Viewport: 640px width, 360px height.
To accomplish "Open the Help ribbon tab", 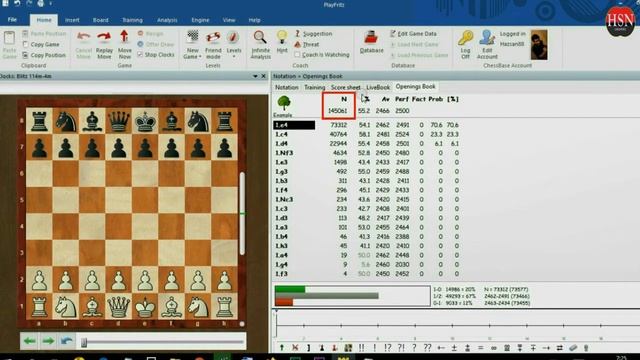I will click(x=254, y=20).
